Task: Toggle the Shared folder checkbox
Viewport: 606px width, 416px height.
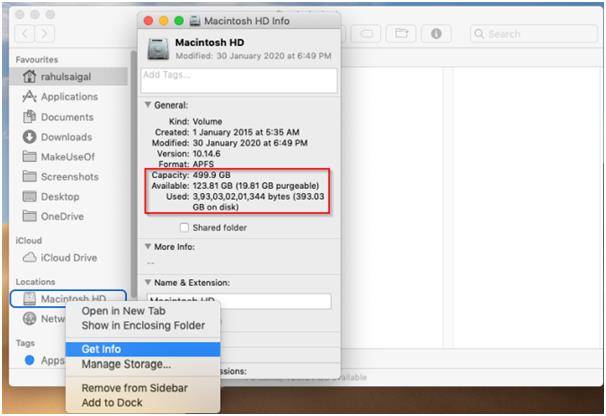Action: [184, 228]
